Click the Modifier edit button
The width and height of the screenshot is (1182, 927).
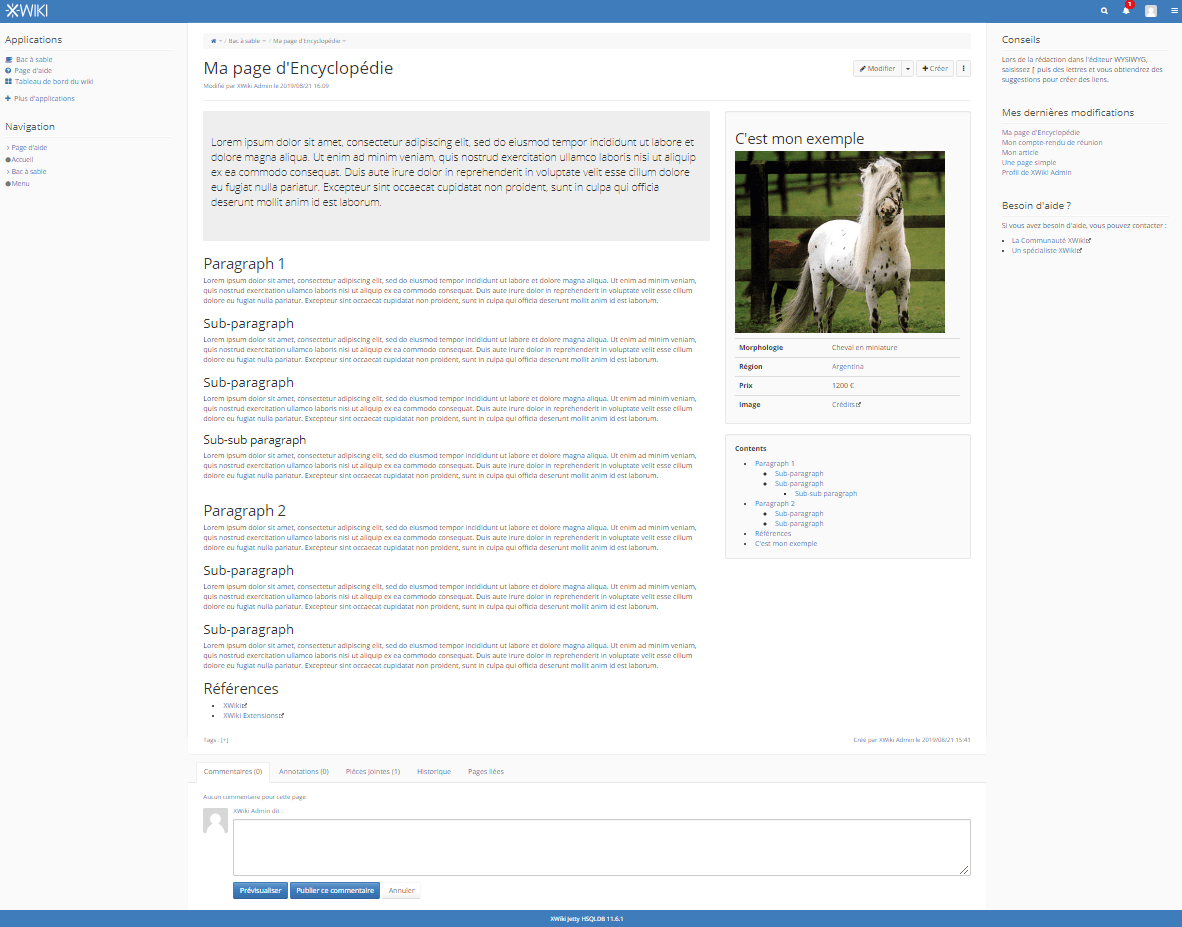click(x=877, y=69)
